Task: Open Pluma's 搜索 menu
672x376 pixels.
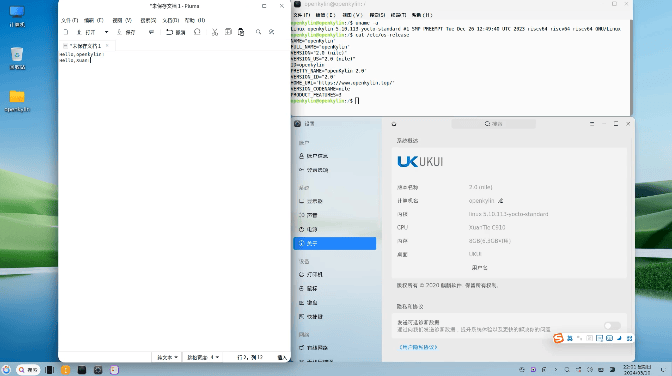Action: 148,20
